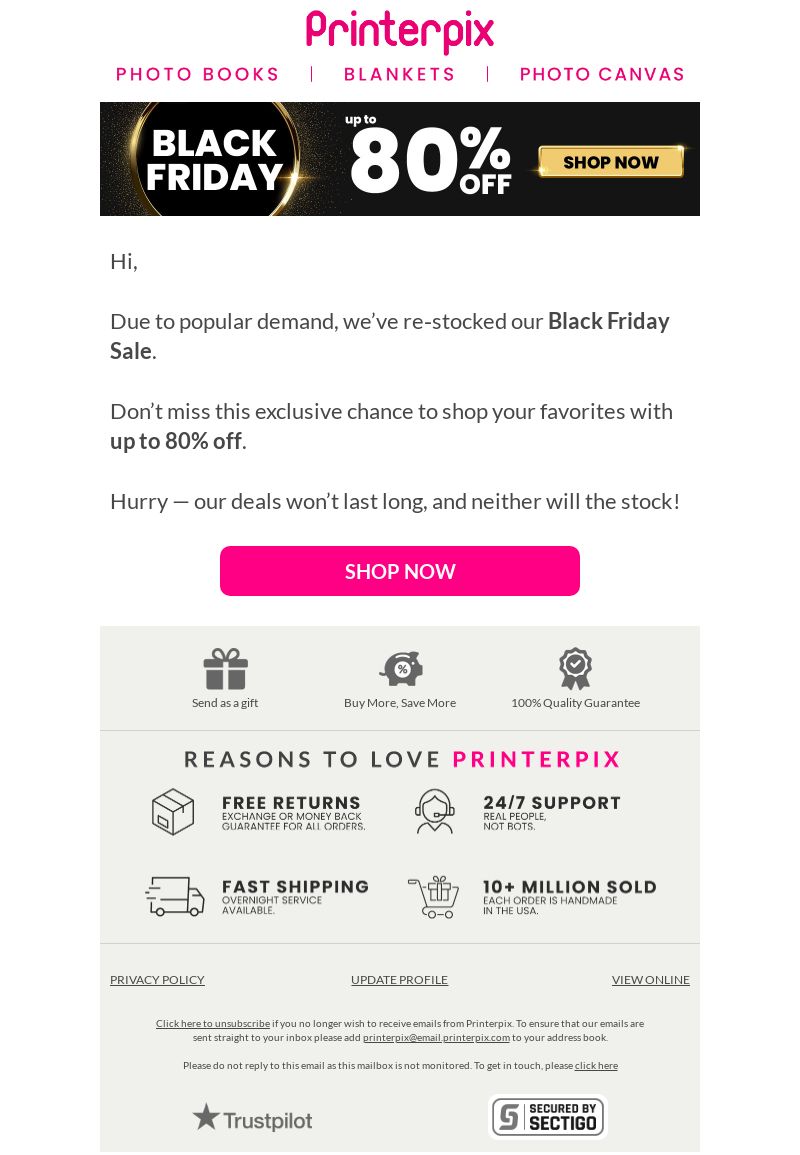Click the pink Shop Now button
The height and width of the screenshot is (1155, 800).
click(x=400, y=571)
